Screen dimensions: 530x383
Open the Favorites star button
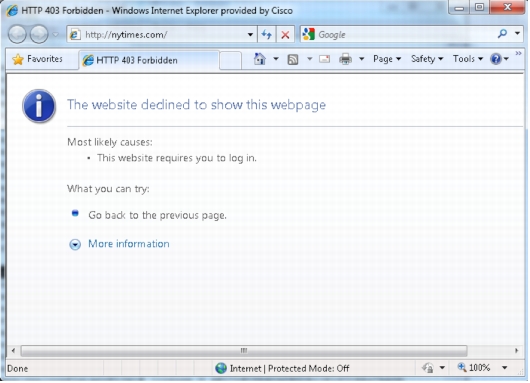[38, 59]
